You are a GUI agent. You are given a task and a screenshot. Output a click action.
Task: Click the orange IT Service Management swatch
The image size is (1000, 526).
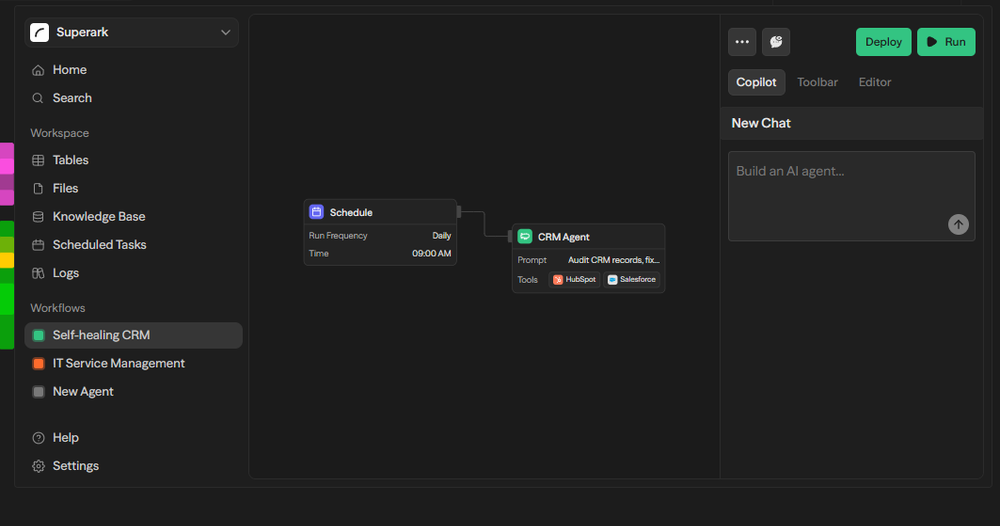(x=38, y=363)
